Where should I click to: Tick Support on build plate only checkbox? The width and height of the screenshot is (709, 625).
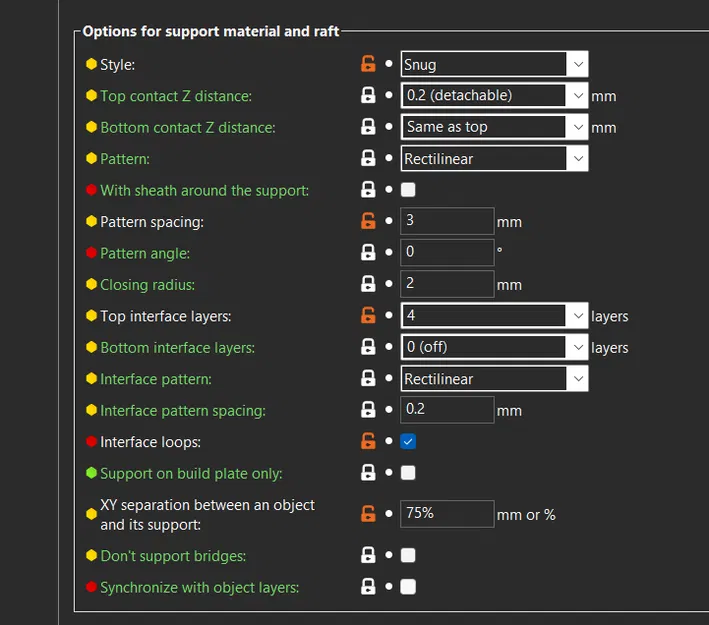(x=408, y=473)
